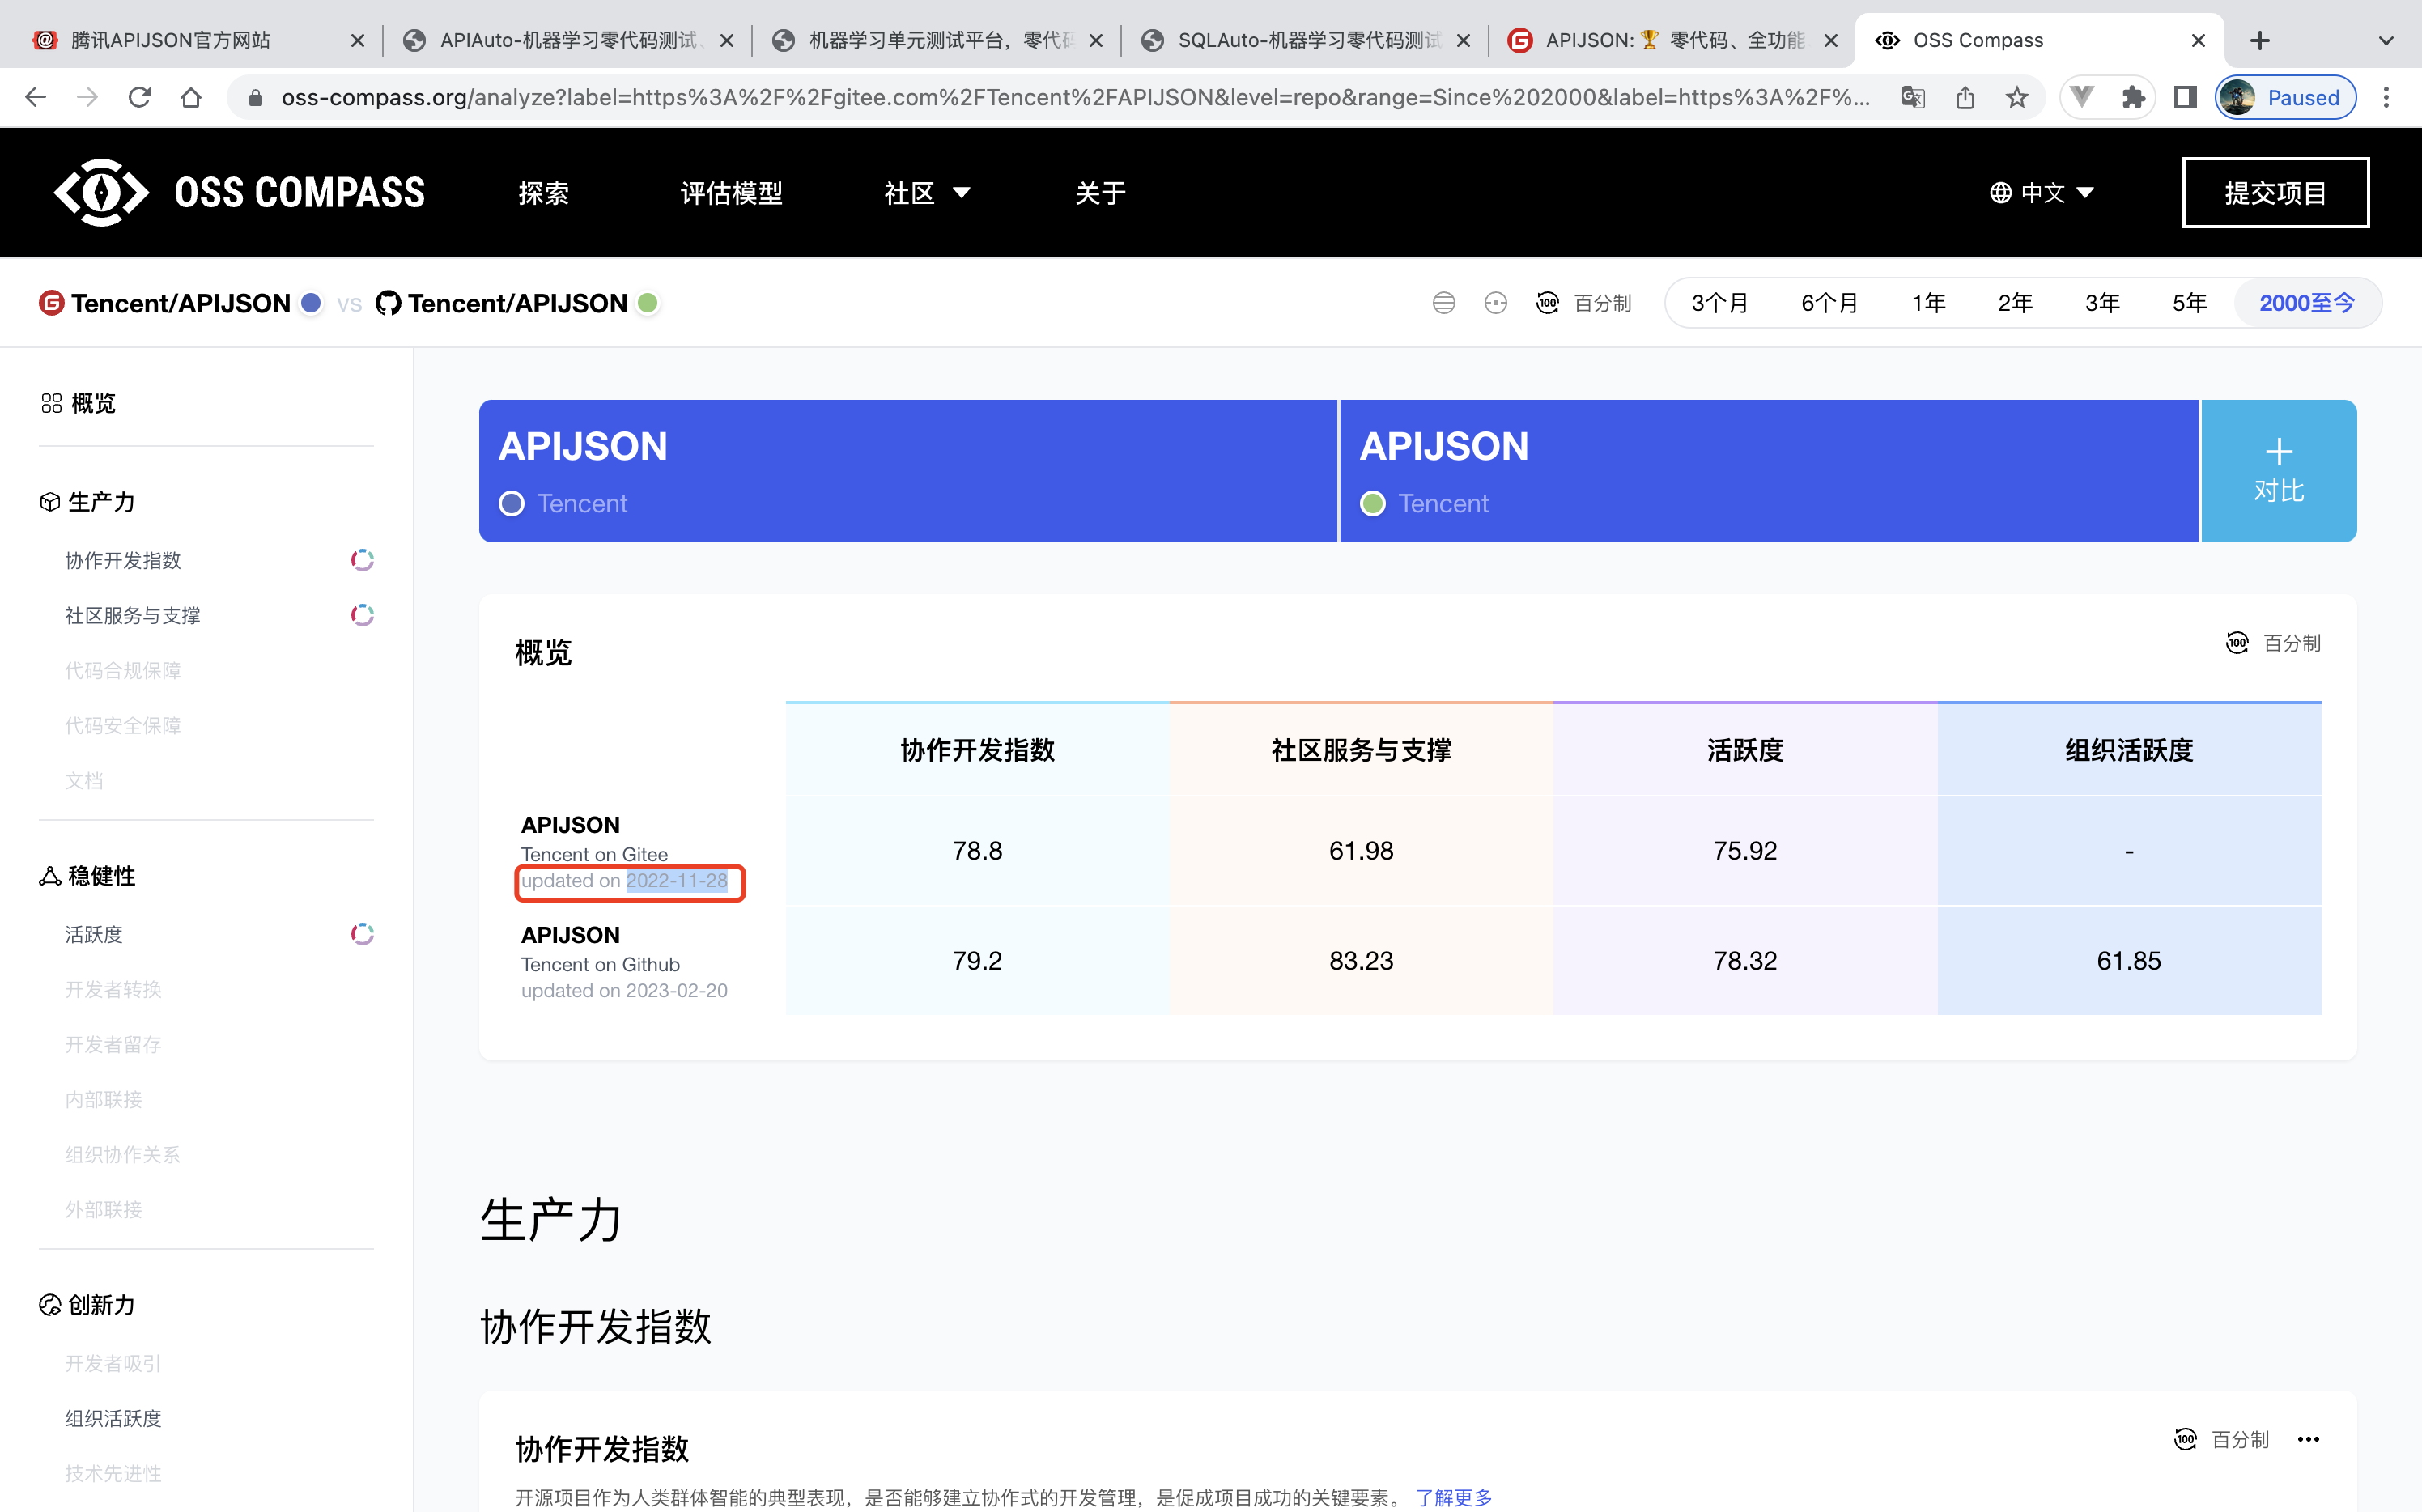Open the extensions puzzle icon
The width and height of the screenshot is (2422, 1512).
coord(2133,97)
